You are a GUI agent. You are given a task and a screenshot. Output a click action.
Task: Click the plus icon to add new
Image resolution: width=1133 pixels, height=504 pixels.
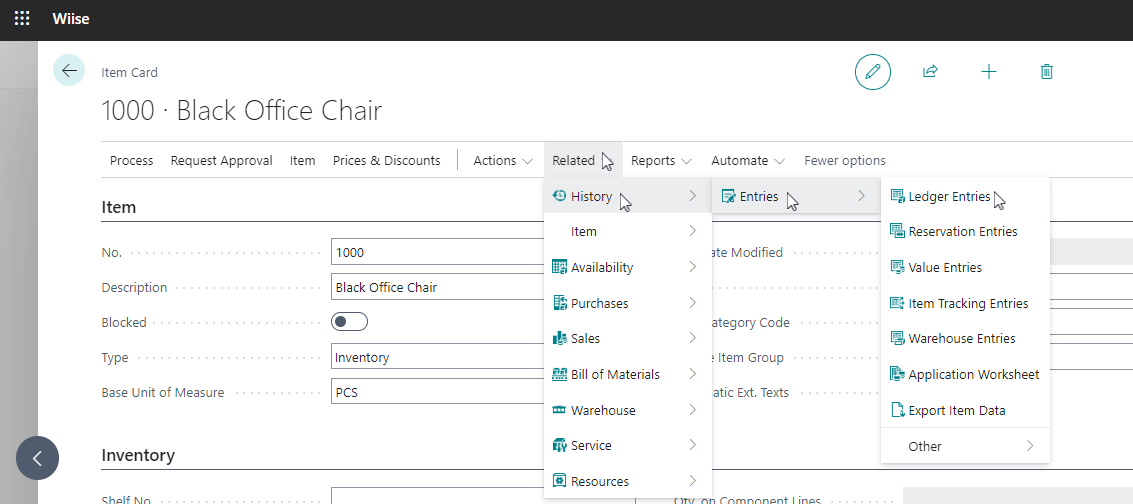[988, 72]
